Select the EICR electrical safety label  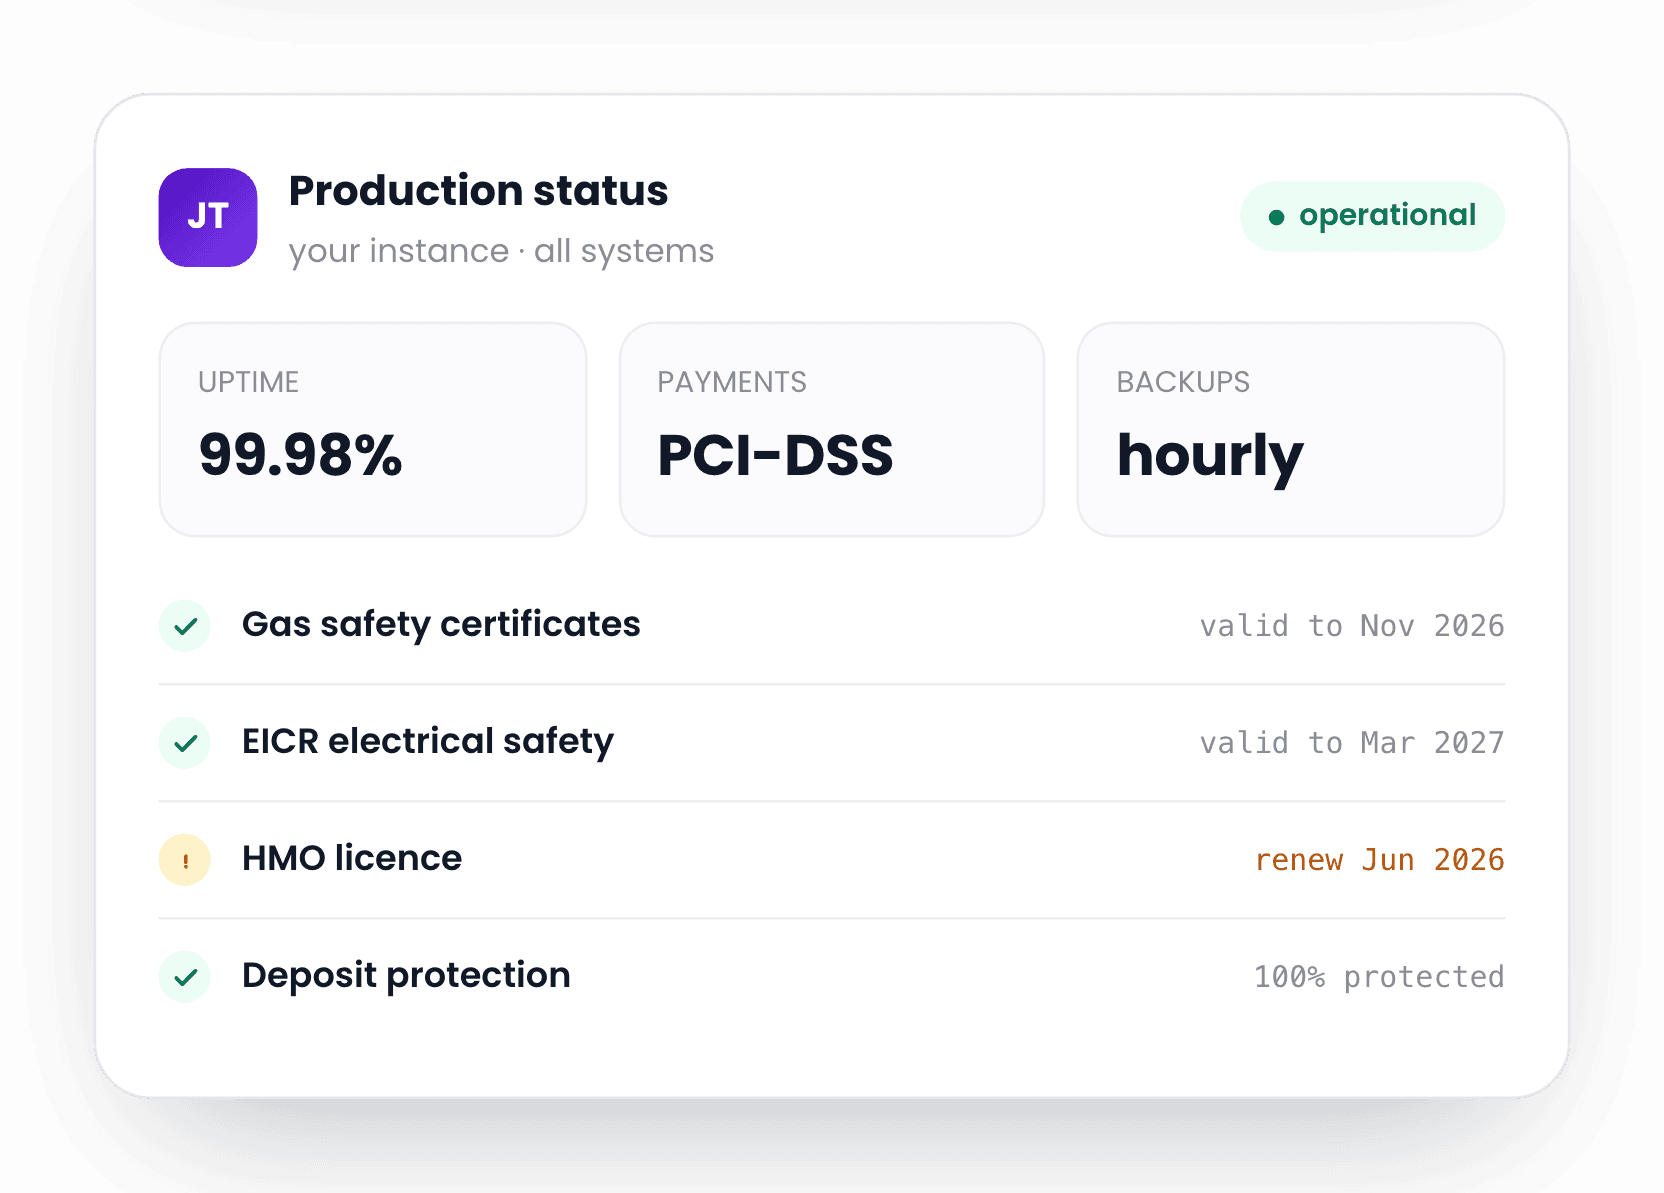pyautogui.click(x=428, y=741)
